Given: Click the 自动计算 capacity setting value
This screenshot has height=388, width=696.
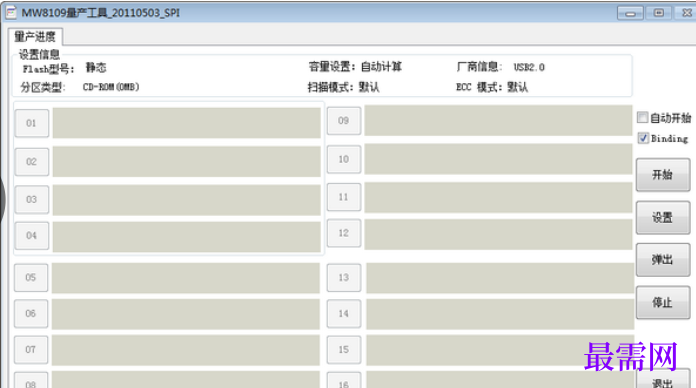Looking at the screenshot, I should 381,67.
